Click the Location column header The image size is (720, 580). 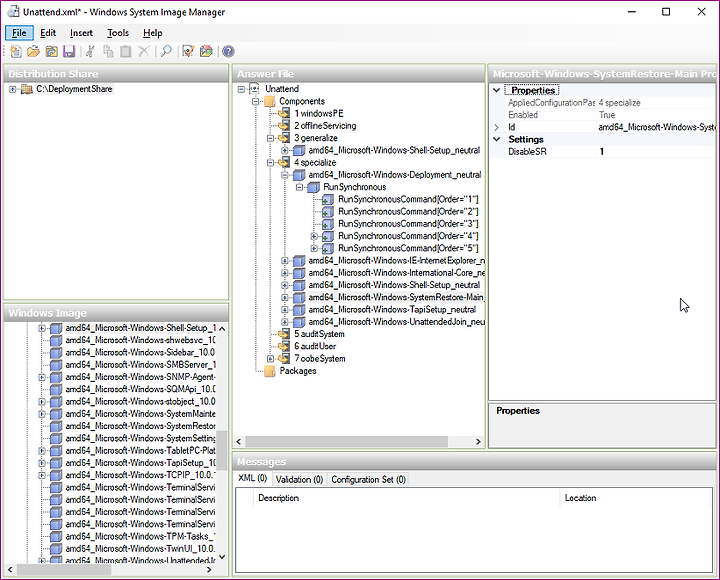point(636,498)
